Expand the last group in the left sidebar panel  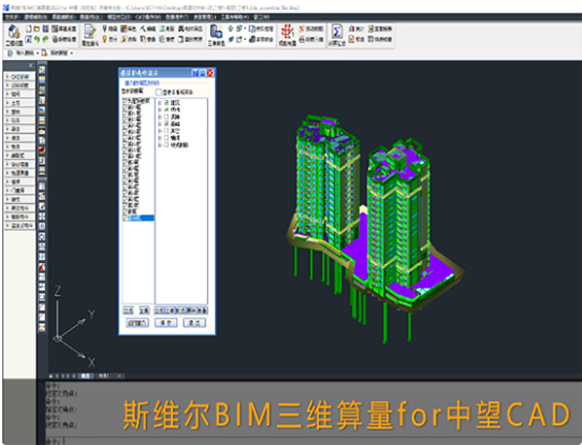tap(20, 225)
